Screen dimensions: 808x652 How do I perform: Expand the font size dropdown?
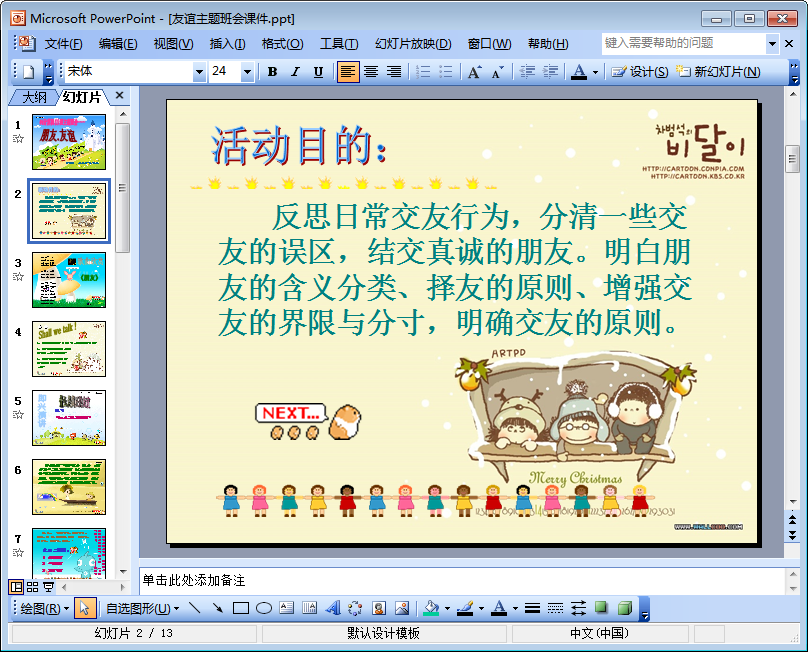click(247, 72)
